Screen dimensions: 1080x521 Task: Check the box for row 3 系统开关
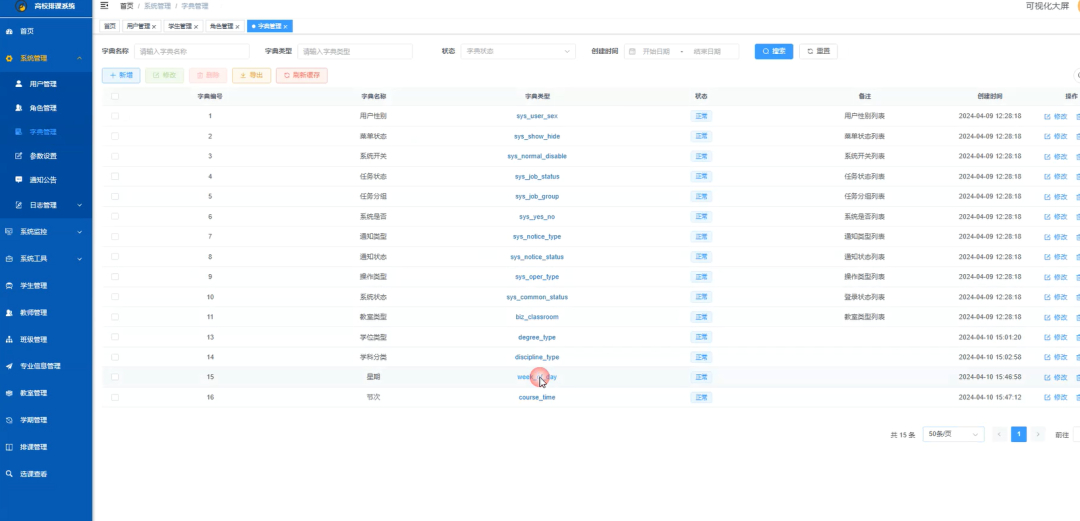click(x=115, y=156)
